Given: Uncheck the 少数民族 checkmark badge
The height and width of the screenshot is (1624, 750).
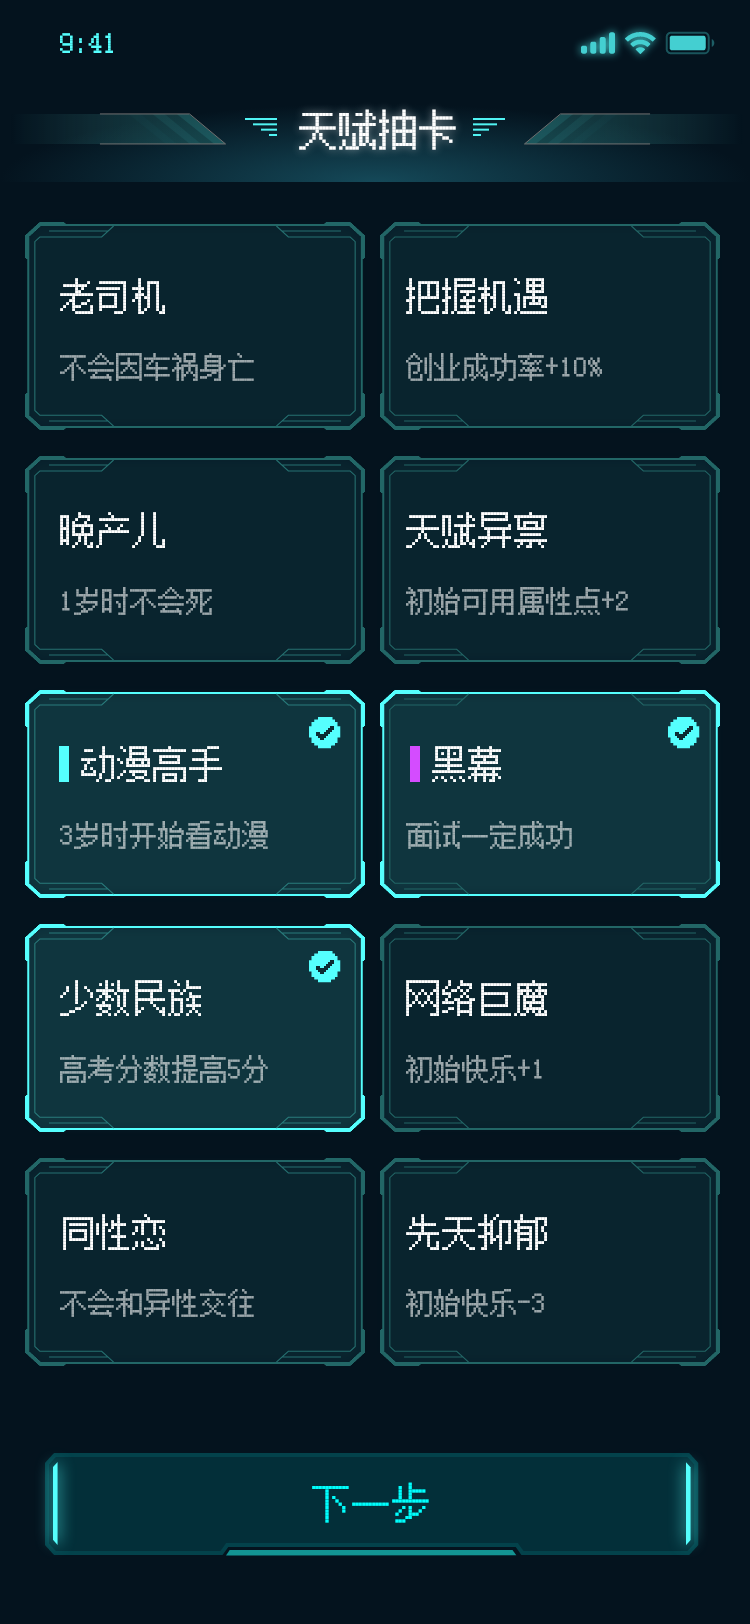Looking at the screenshot, I should click(x=324, y=967).
